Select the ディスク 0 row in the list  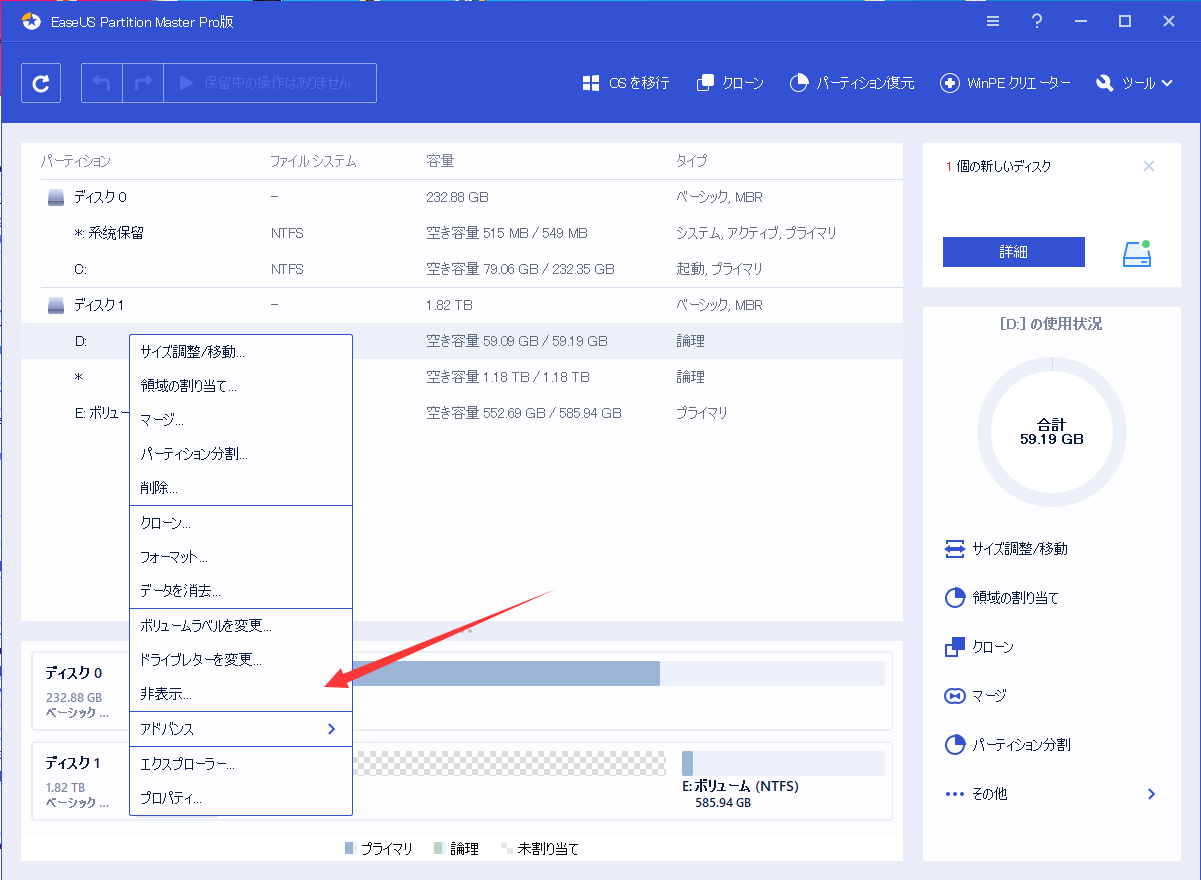(x=461, y=197)
